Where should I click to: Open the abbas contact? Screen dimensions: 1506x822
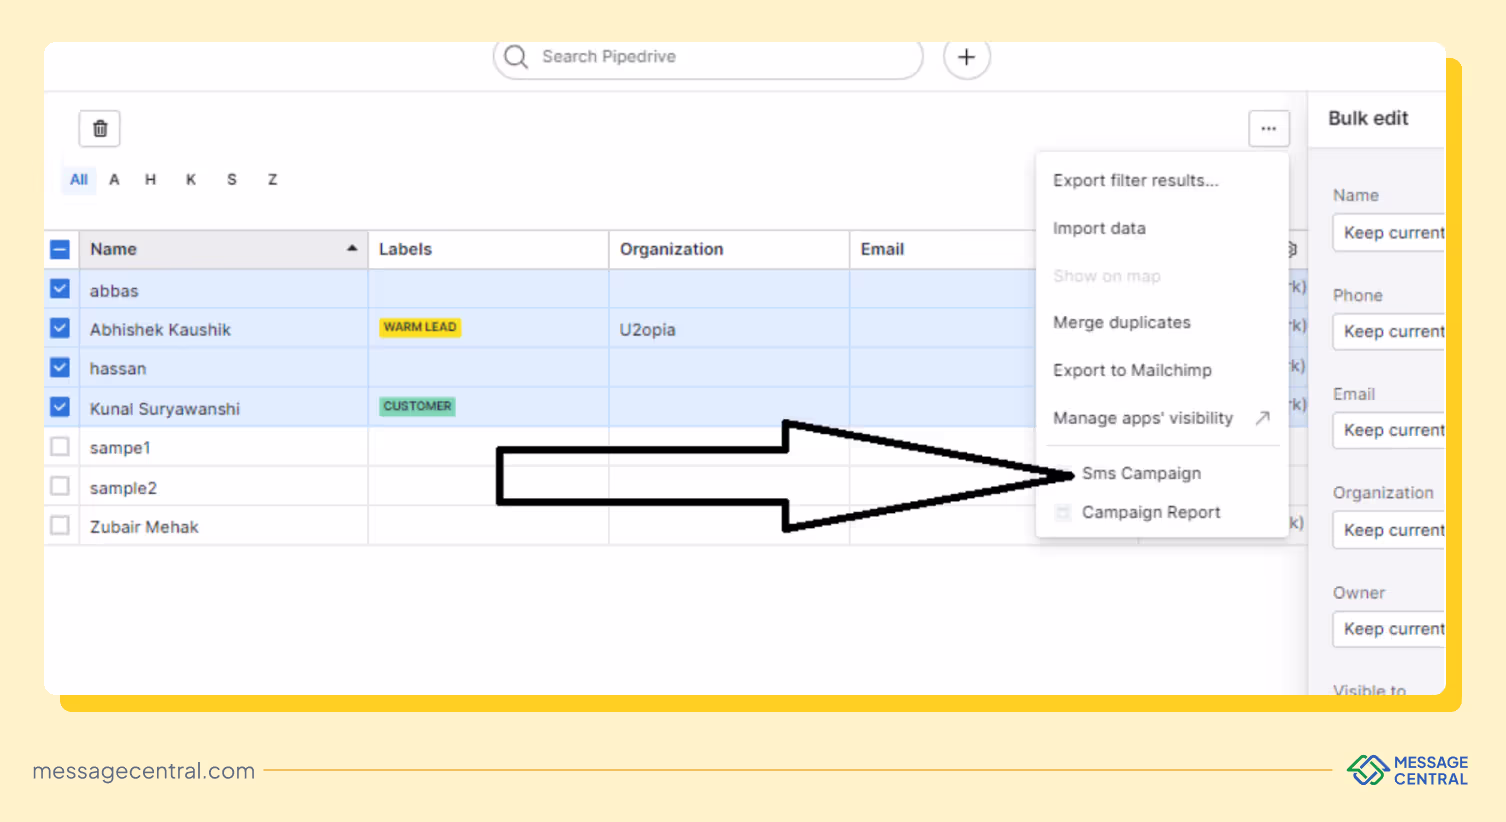coord(114,291)
